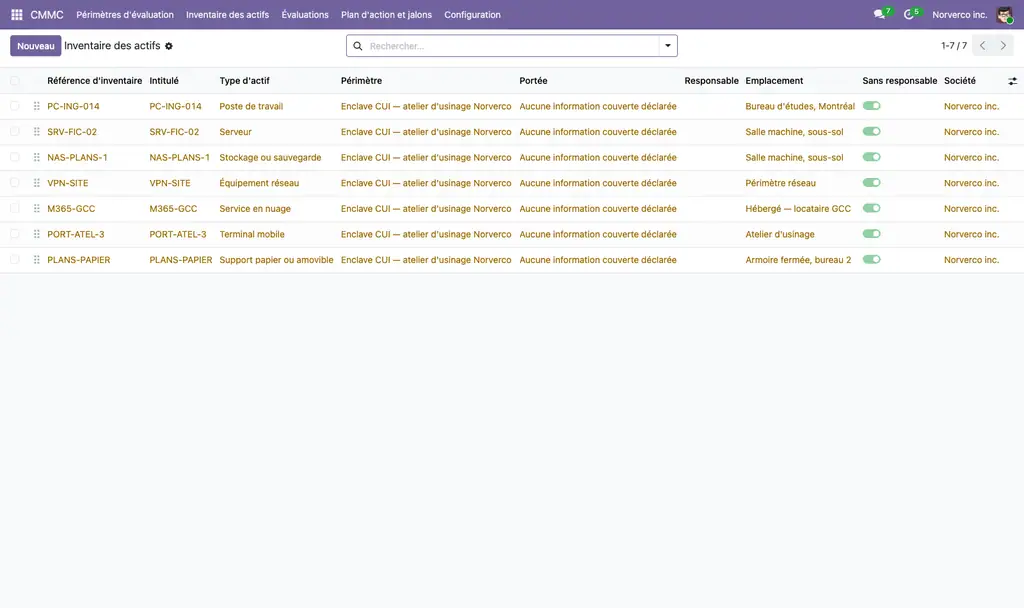Grab the drag handle of PC-ING-014 row
This screenshot has height=608, width=1024.
pos(37,106)
